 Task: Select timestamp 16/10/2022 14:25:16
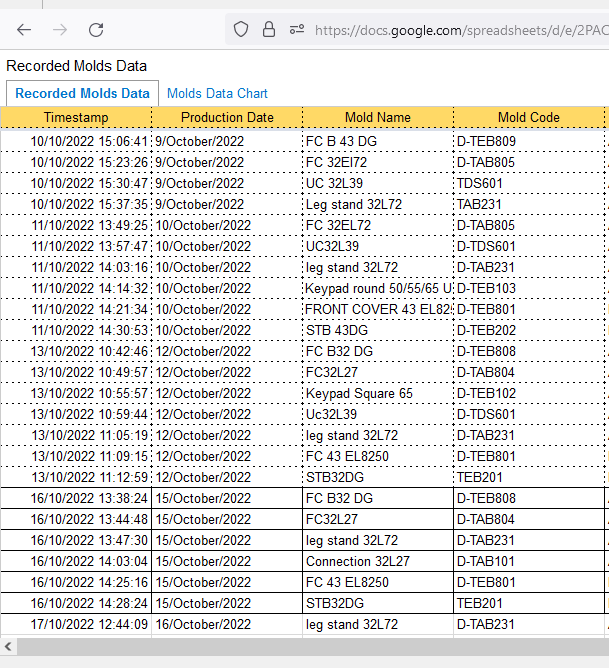[x=76, y=582]
